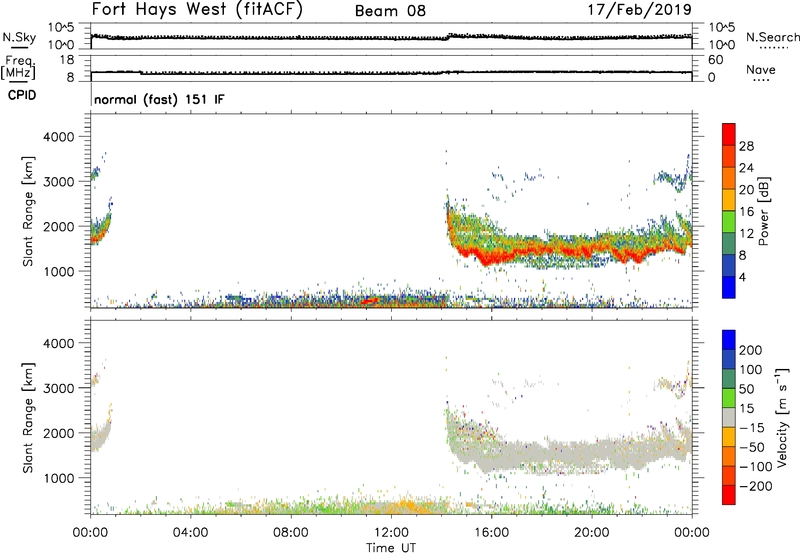Click the date '17/Feb/2019'
This screenshot has width=800, height=554.
point(640,9)
